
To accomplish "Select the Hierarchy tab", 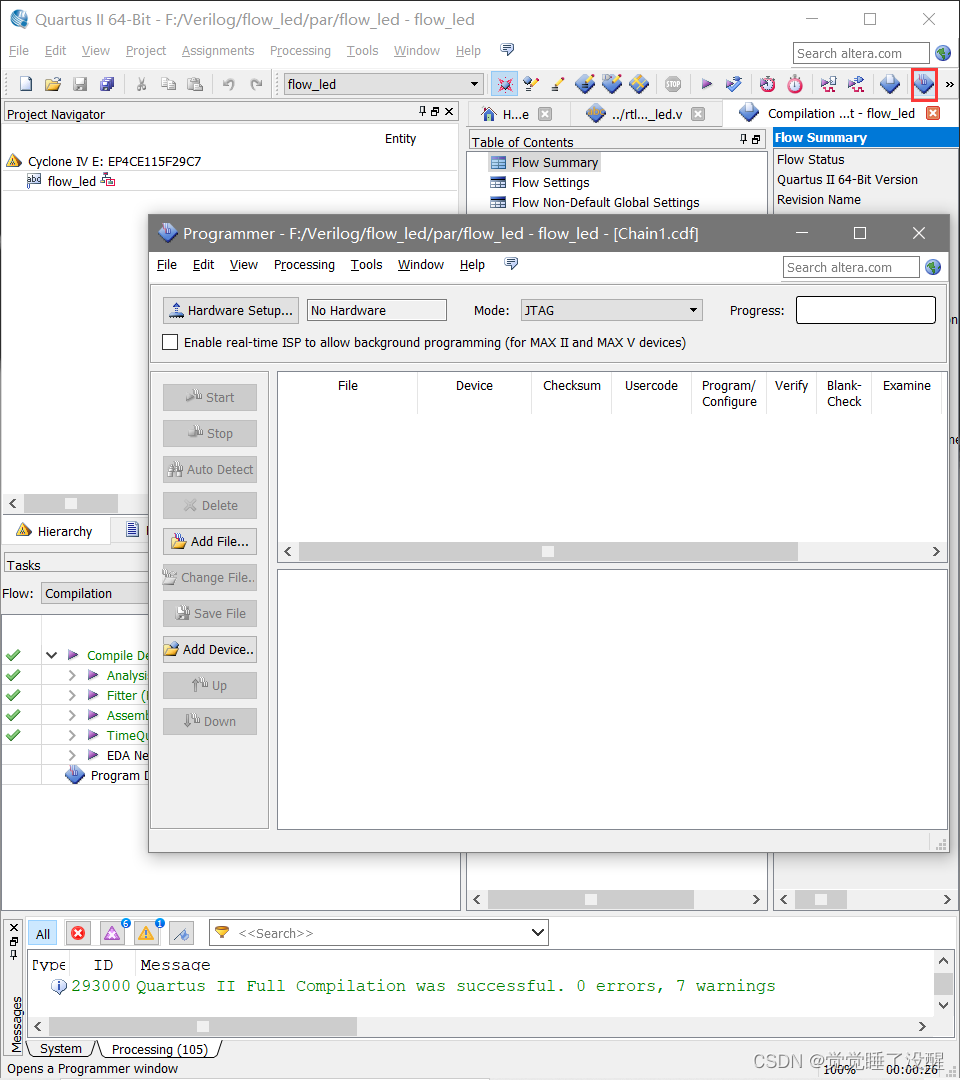I will 55,531.
